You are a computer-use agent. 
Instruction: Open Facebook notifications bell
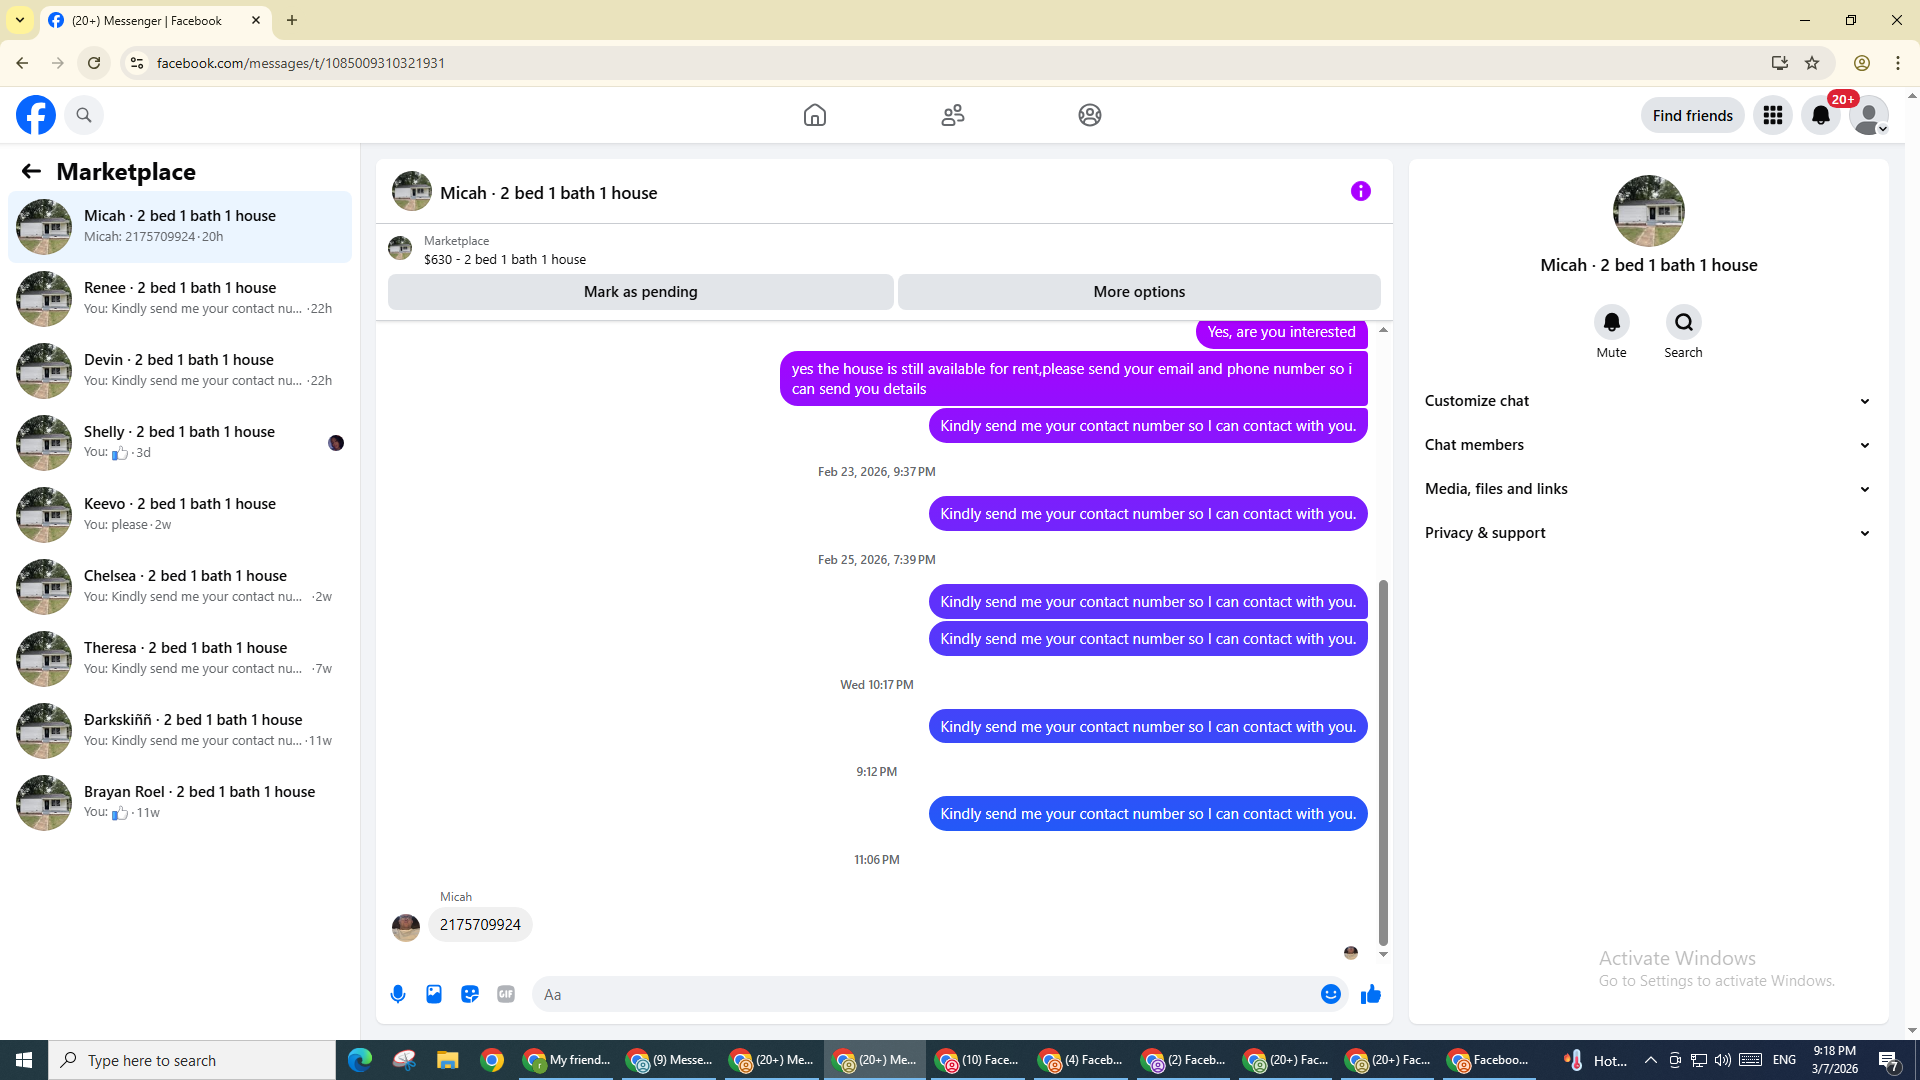(x=1821, y=116)
